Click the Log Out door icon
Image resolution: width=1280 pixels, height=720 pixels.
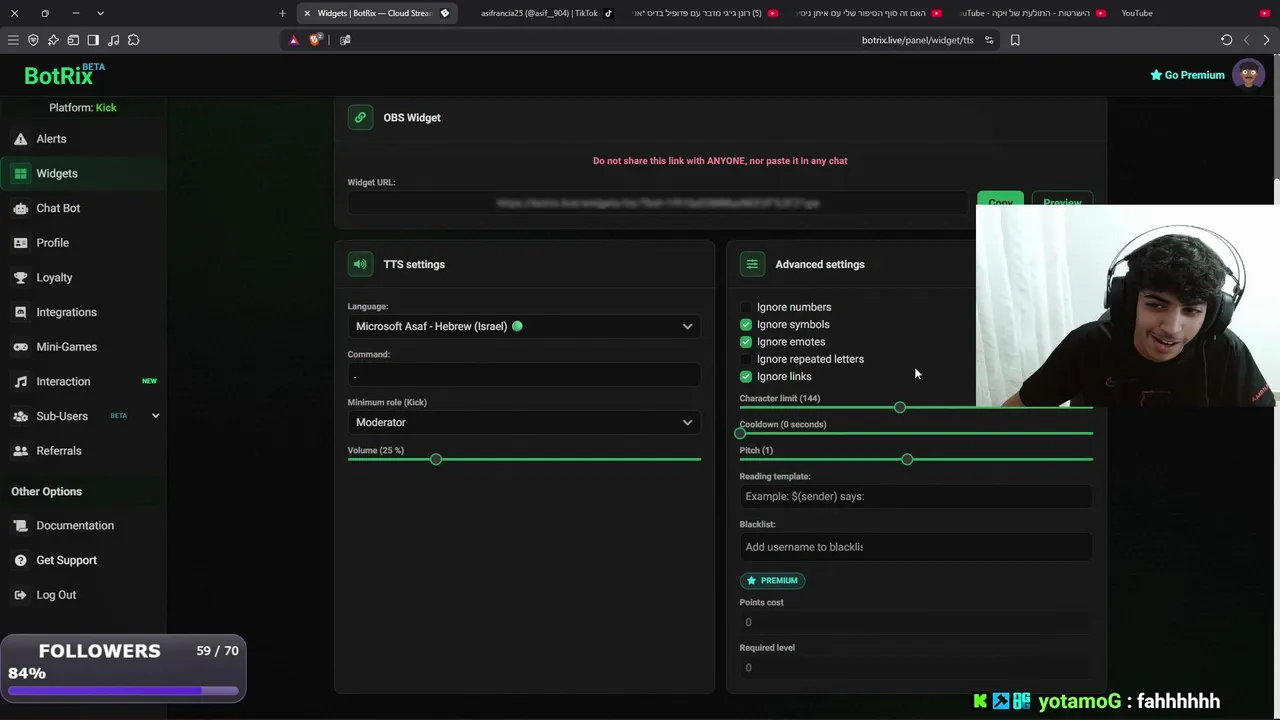click(x=20, y=595)
